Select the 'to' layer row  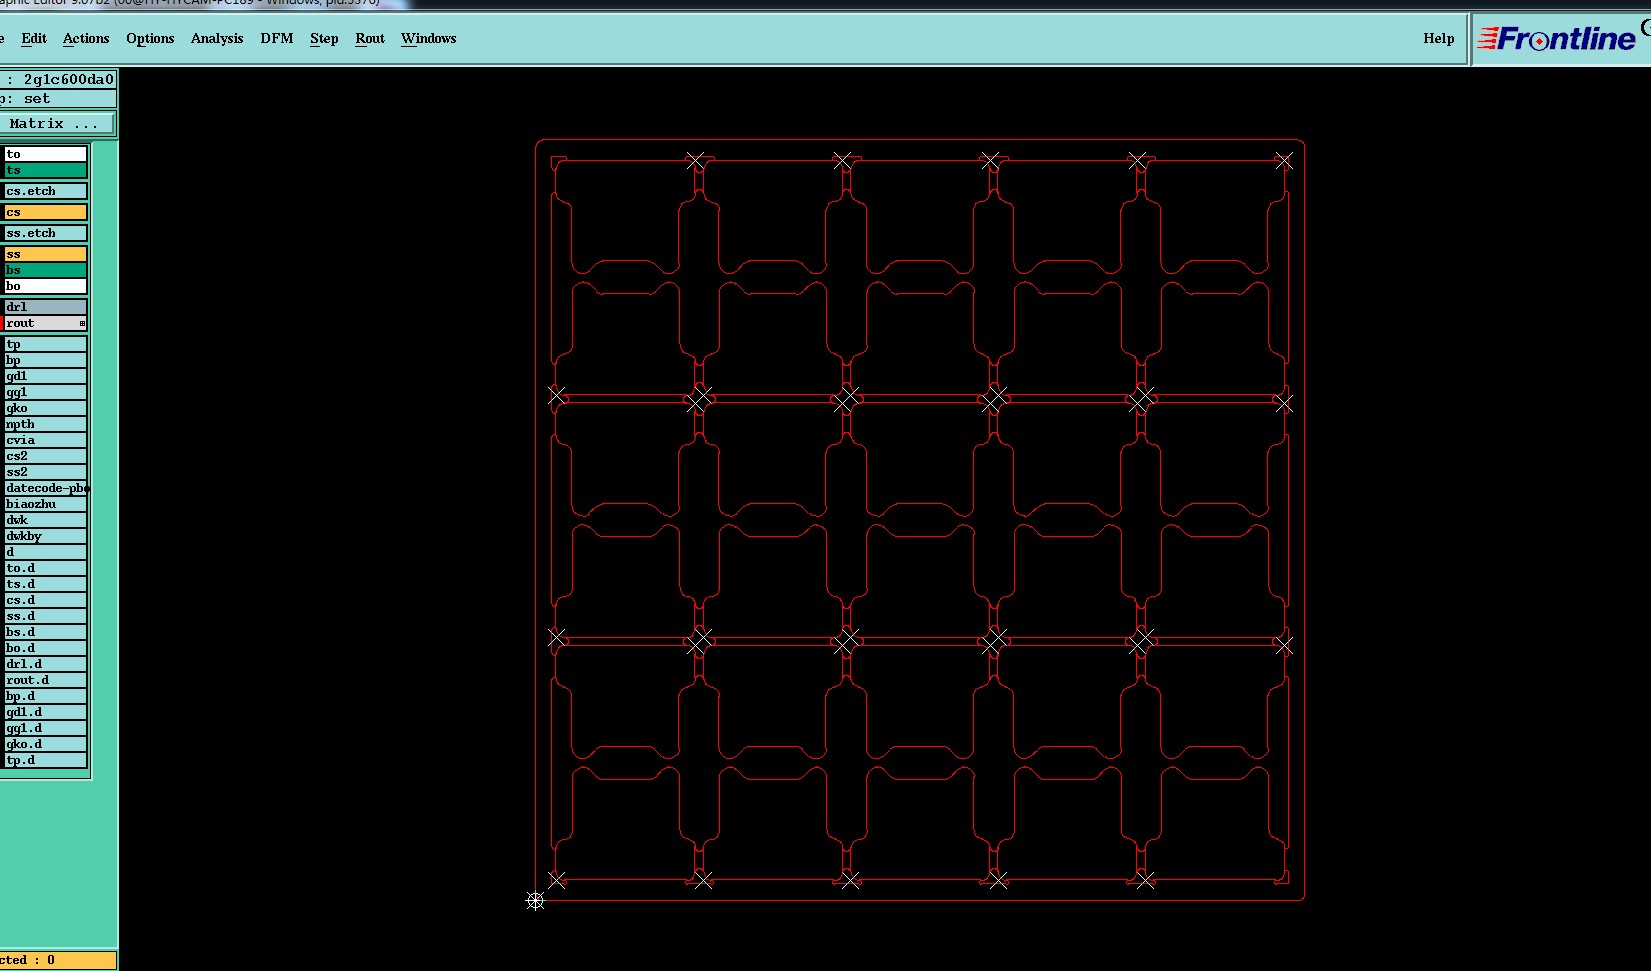click(45, 154)
